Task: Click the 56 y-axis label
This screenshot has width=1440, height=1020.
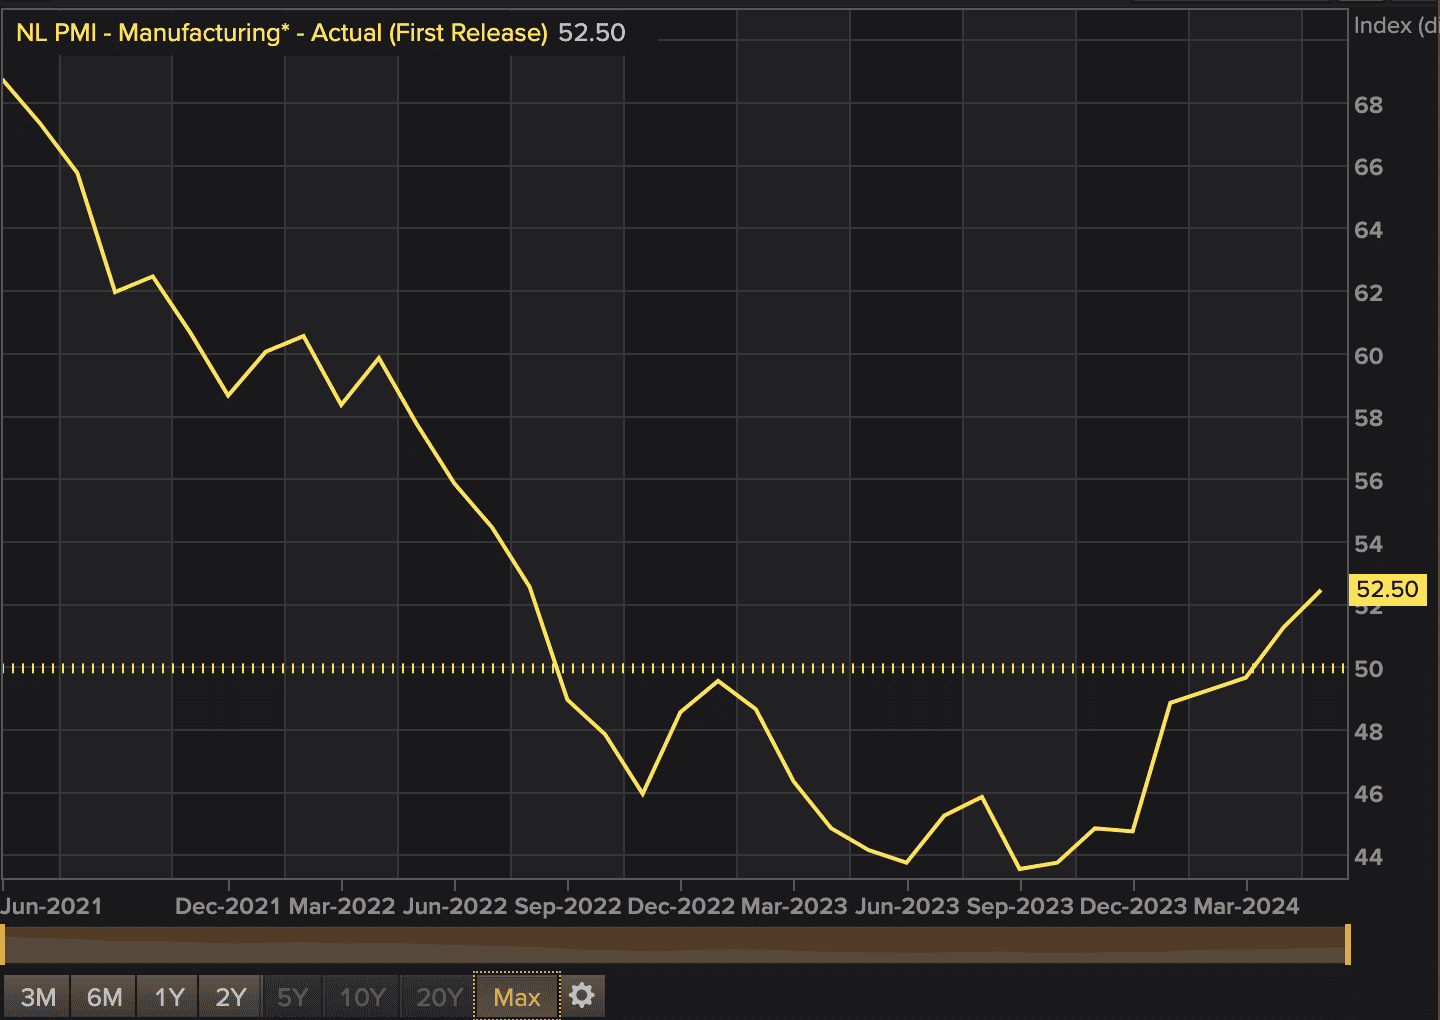Action: point(1368,481)
